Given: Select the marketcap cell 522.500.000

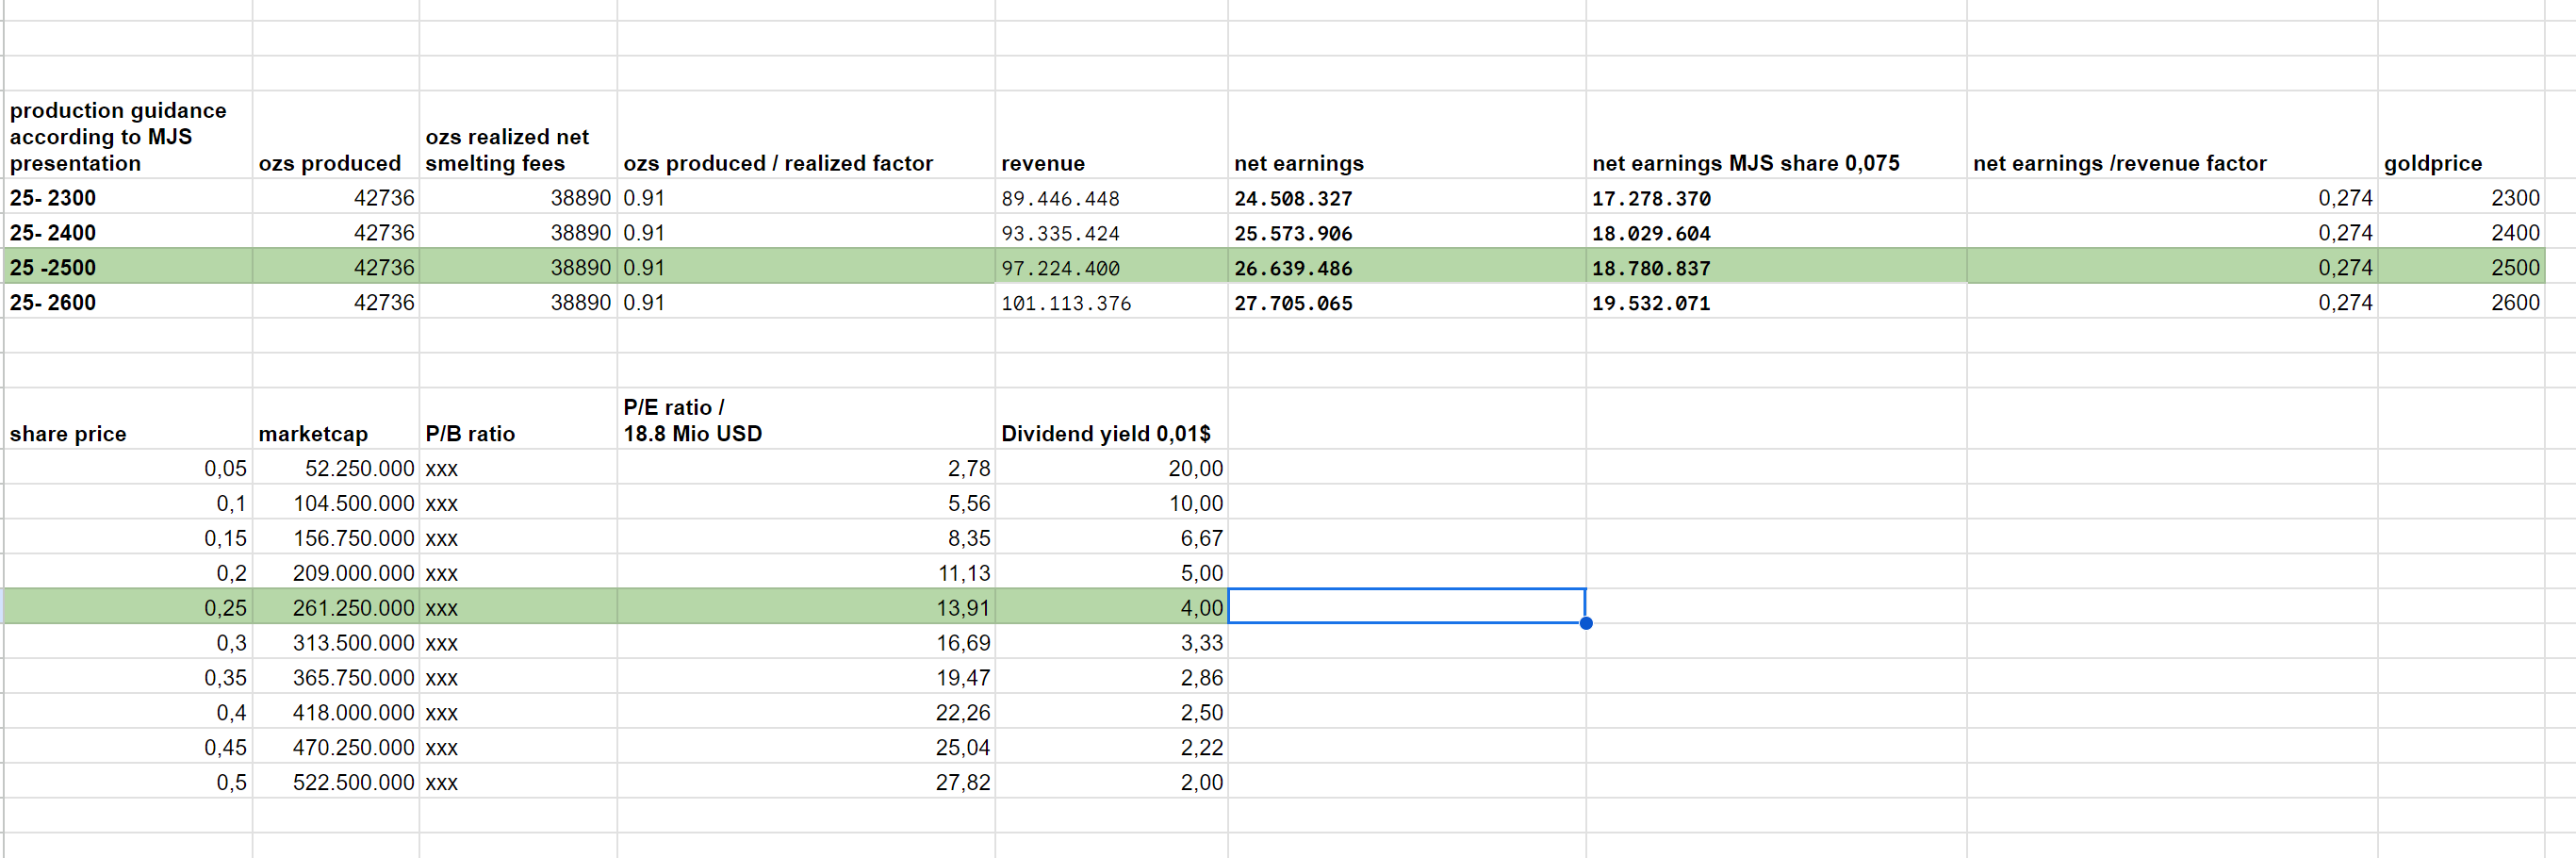Looking at the screenshot, I should coord(353,783).
